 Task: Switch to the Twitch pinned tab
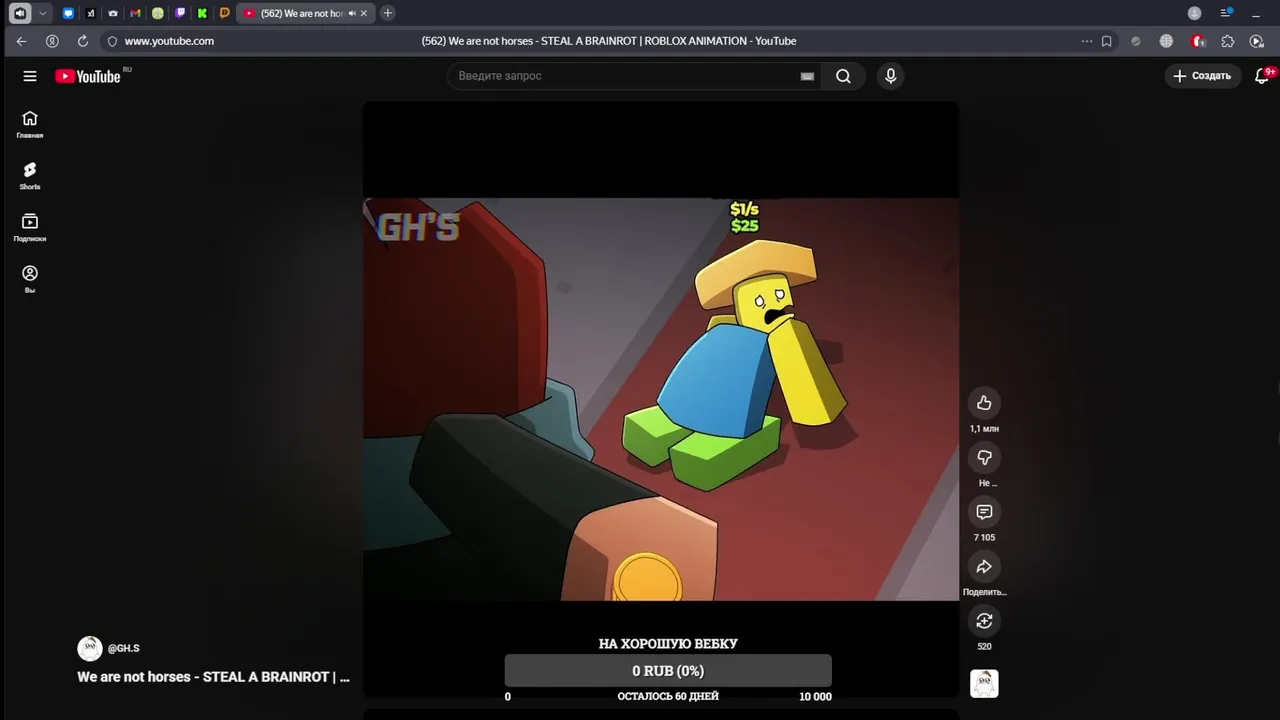click(x=180, y=13)
